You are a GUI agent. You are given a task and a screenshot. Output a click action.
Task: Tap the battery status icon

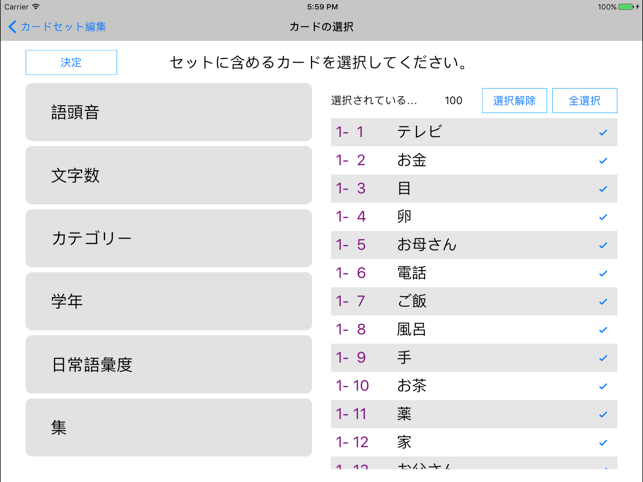[626, 7]
